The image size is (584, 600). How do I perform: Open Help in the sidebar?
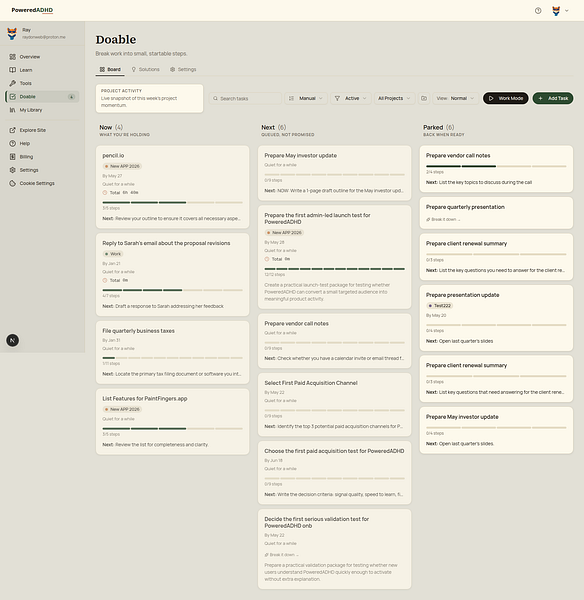pyautogui.click(x=42, y=143)
